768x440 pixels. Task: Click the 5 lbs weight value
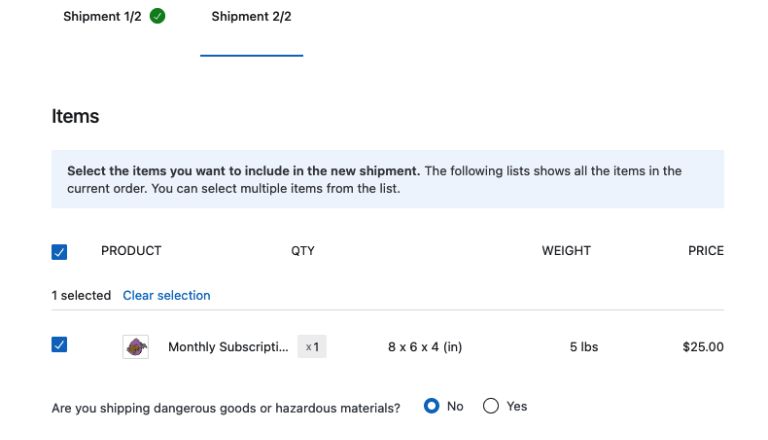(x=583, y=347)
